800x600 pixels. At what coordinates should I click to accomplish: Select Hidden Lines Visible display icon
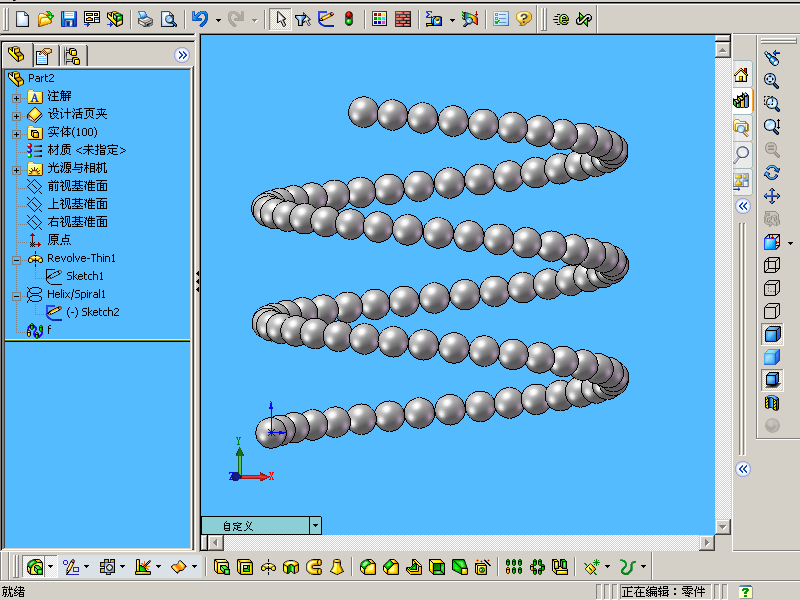(x=771, y=288)
